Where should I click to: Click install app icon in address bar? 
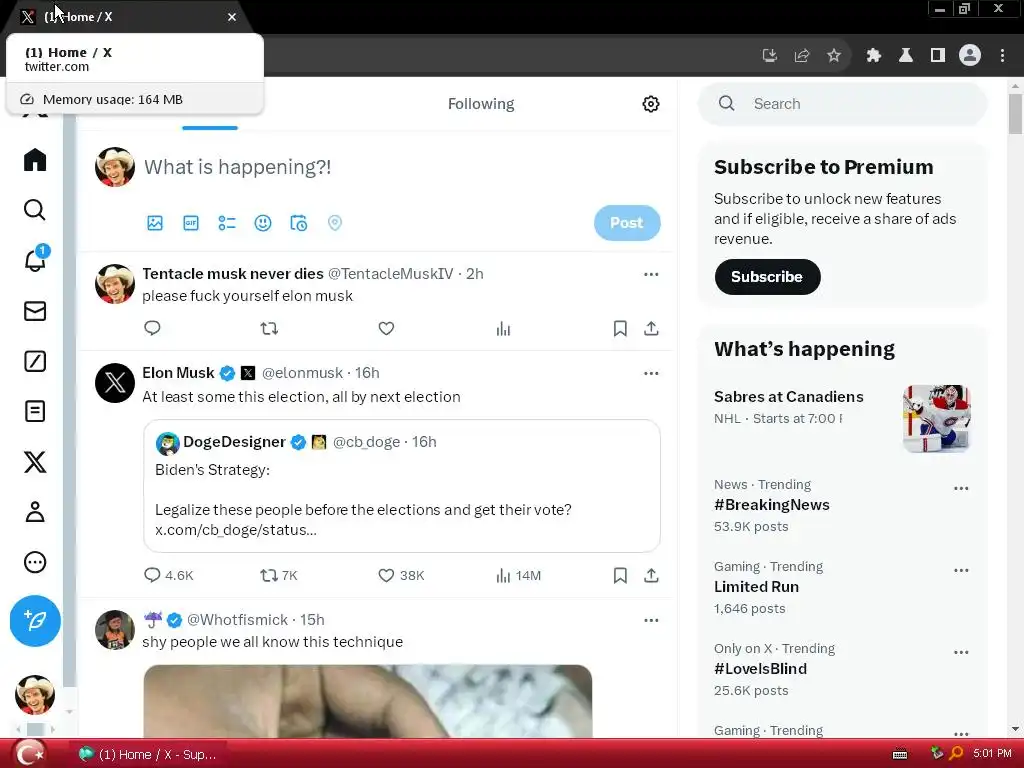[x=769, y=56]
